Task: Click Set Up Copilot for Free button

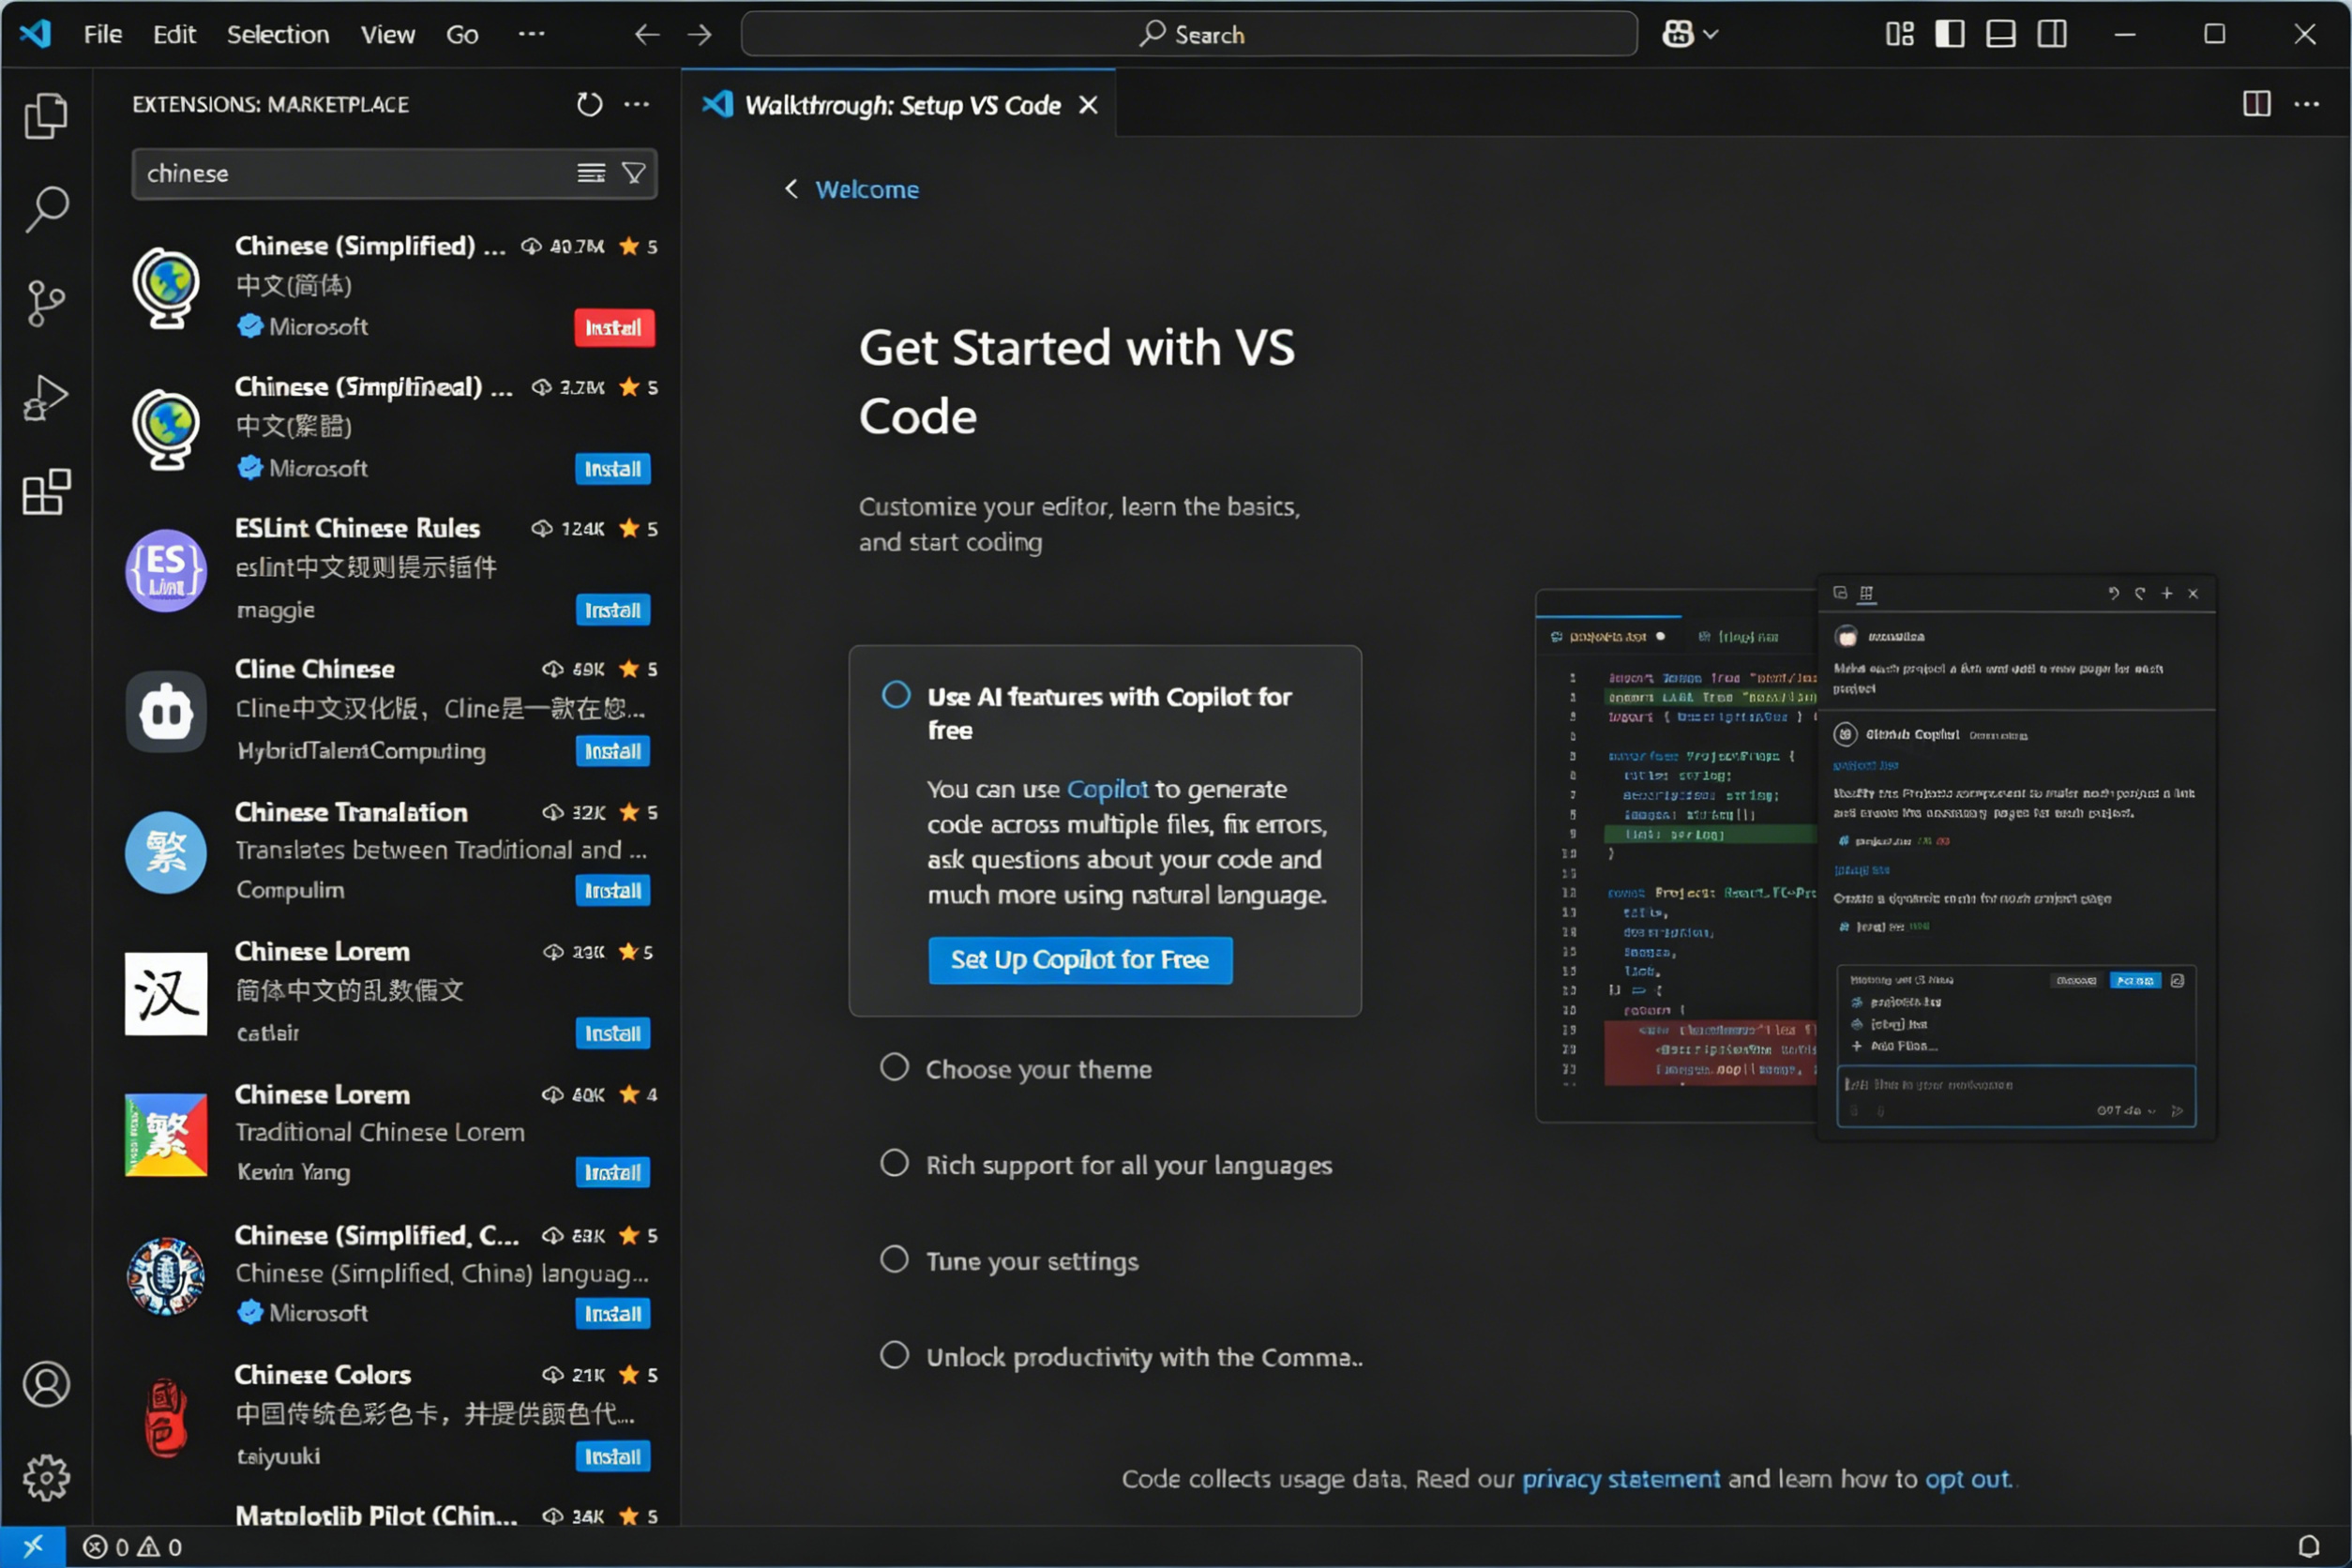Action: [x=1079, y=960]
